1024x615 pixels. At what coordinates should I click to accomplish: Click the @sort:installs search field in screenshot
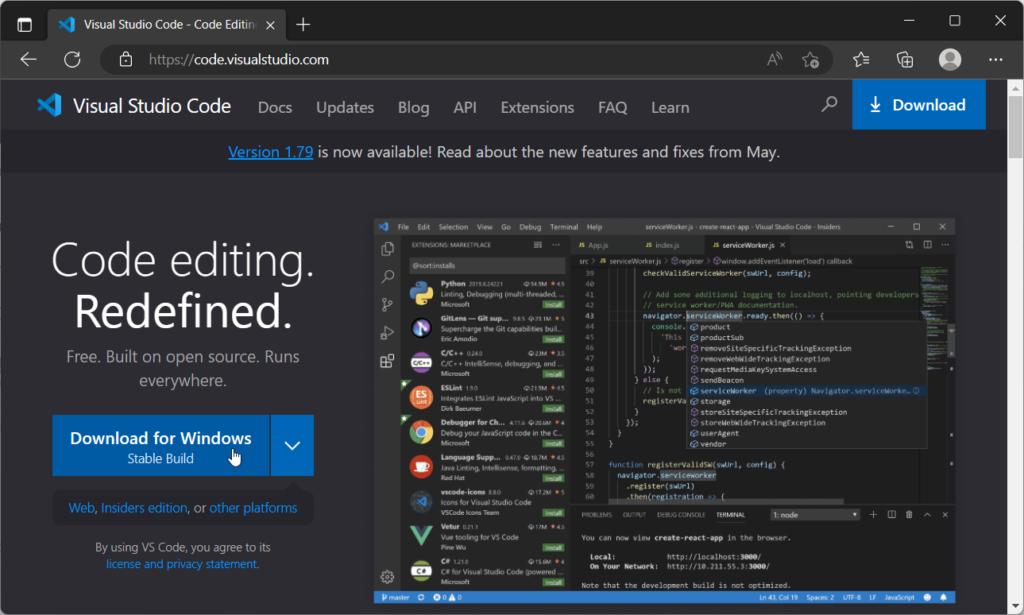click(487, 266)
